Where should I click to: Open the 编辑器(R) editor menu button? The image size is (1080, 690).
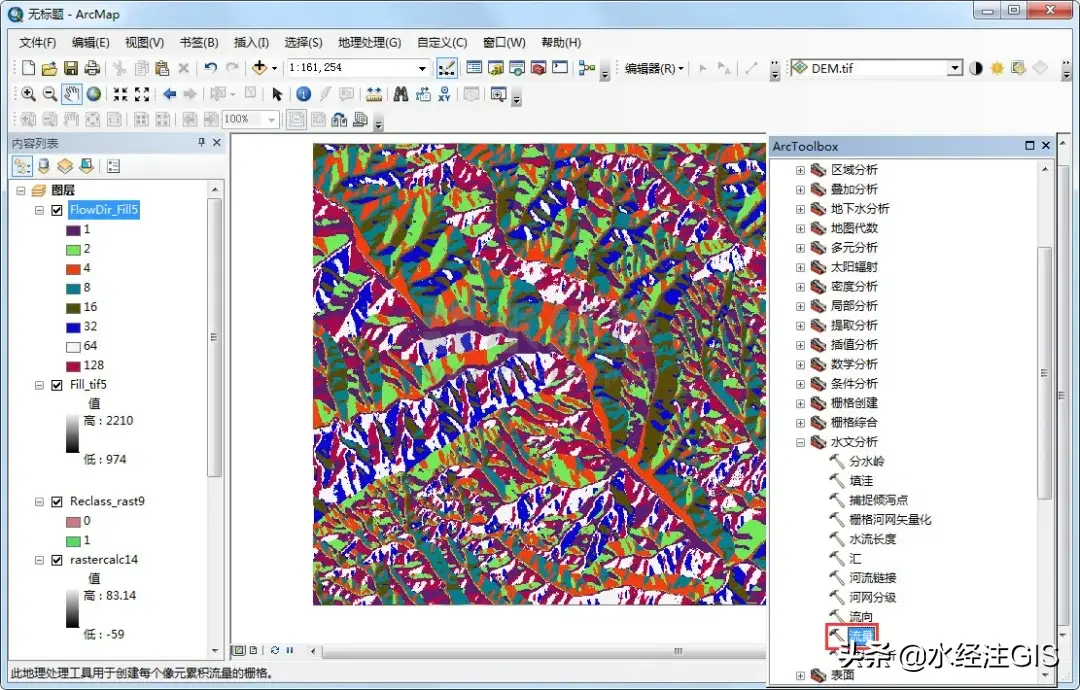[654, 68]
